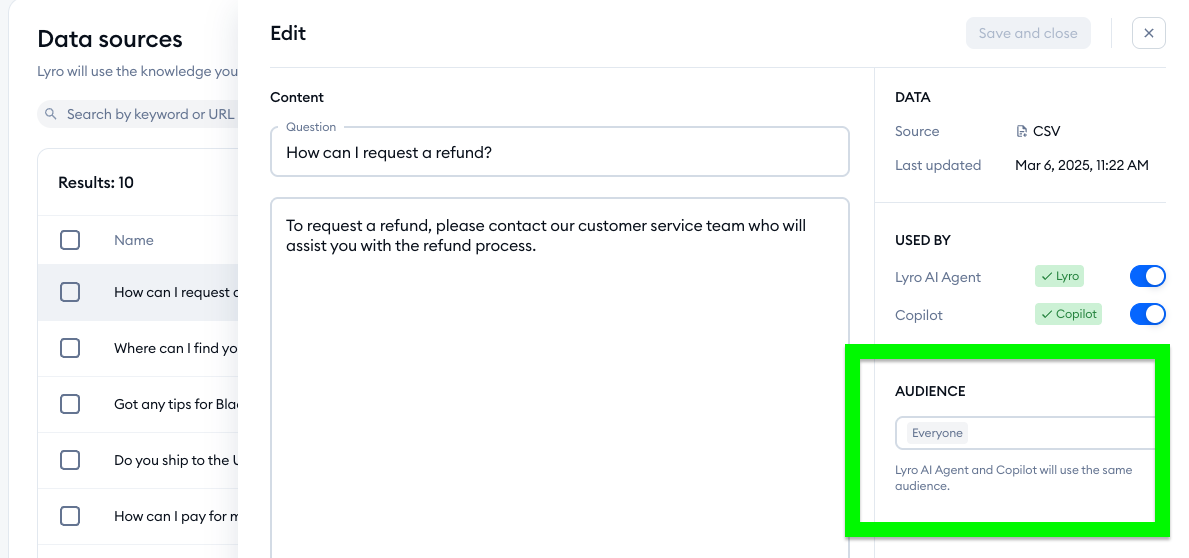Select the 'Where can I find' row checkbox
This screenshot has width=1189, height=558.
[x=70, y=348]
